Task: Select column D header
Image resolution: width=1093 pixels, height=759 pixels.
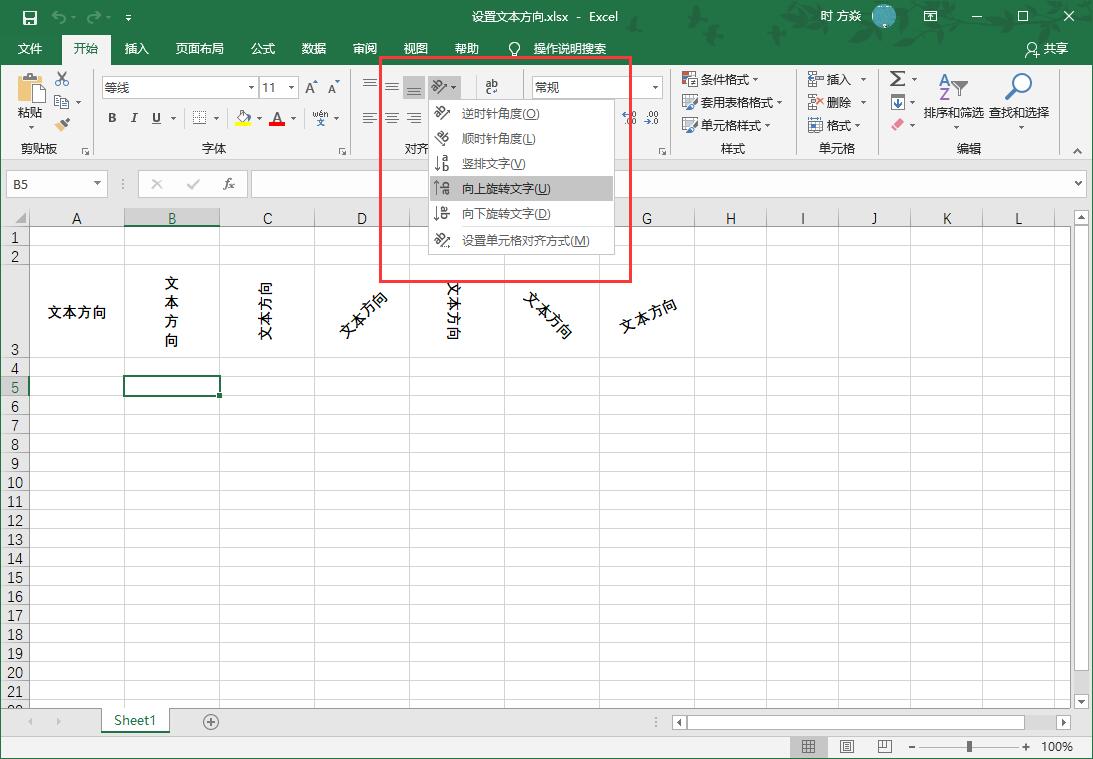Action: pos(361,218)
